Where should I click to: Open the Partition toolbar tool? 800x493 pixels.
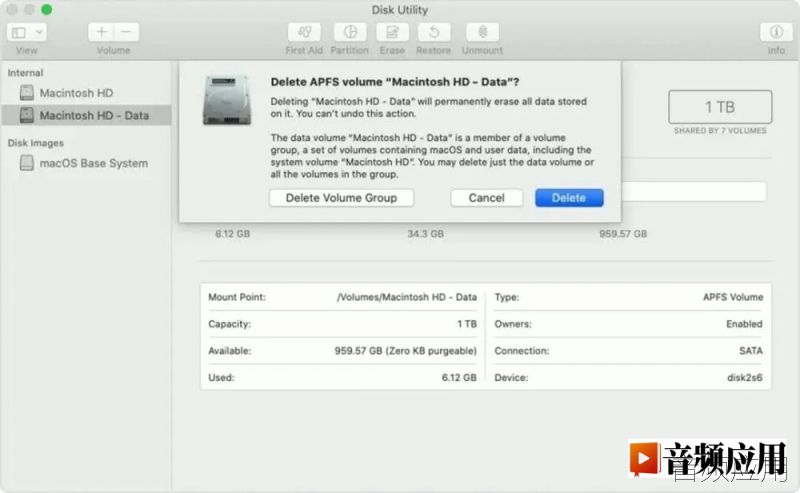tap(350, 32)
